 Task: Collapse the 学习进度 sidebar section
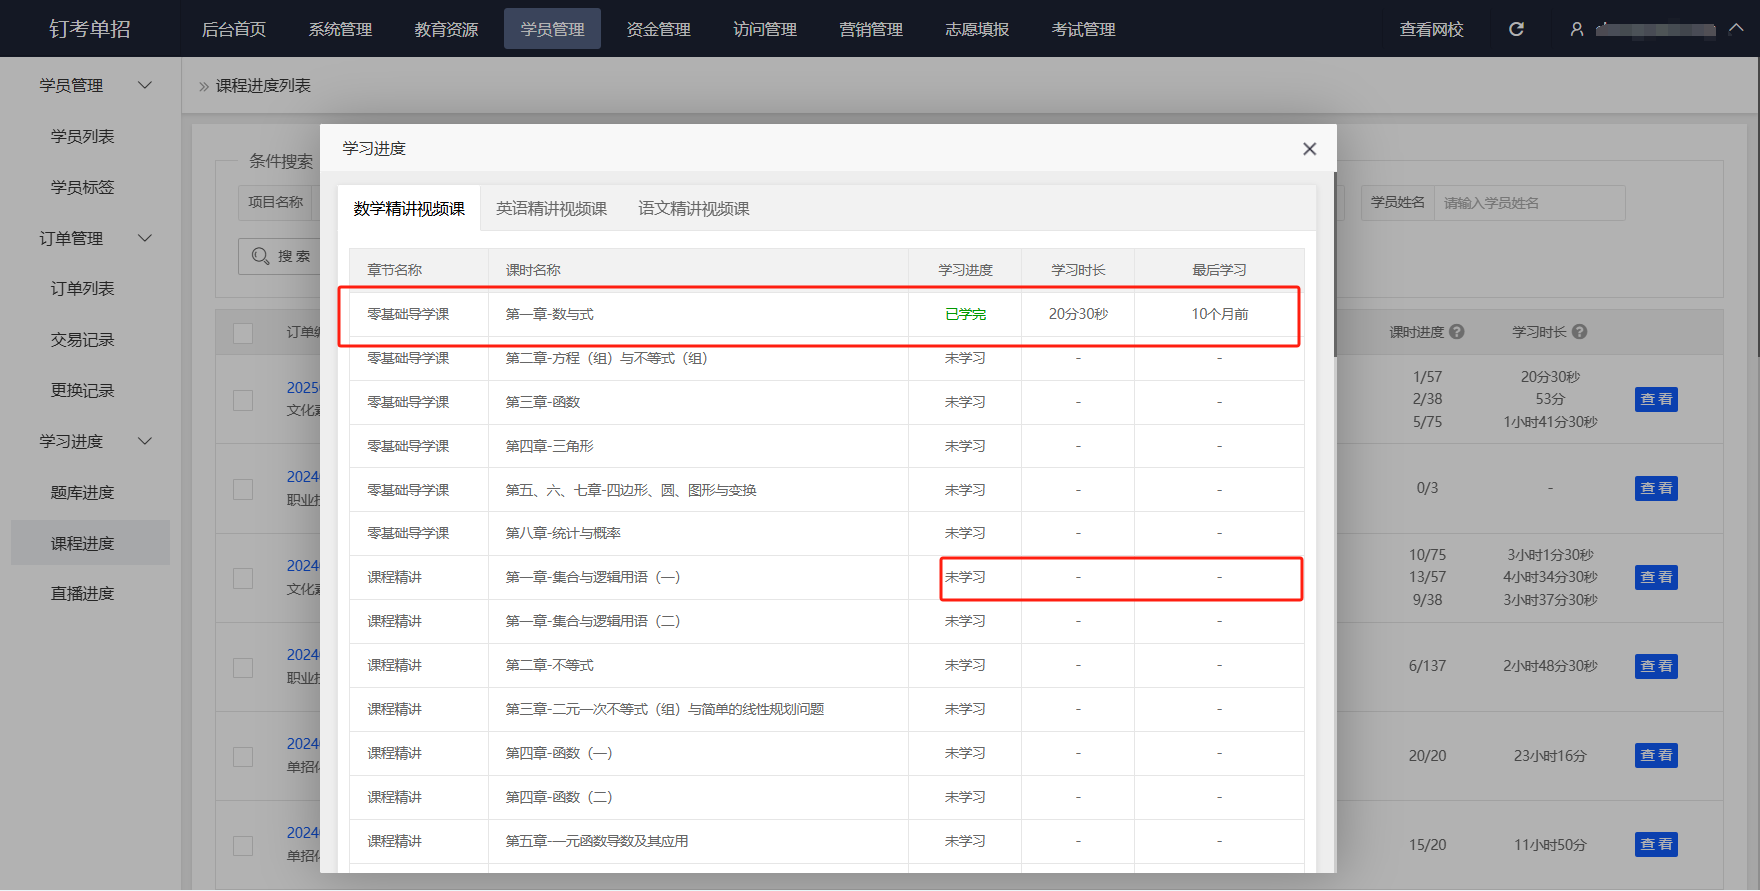[x=145, y=441]
